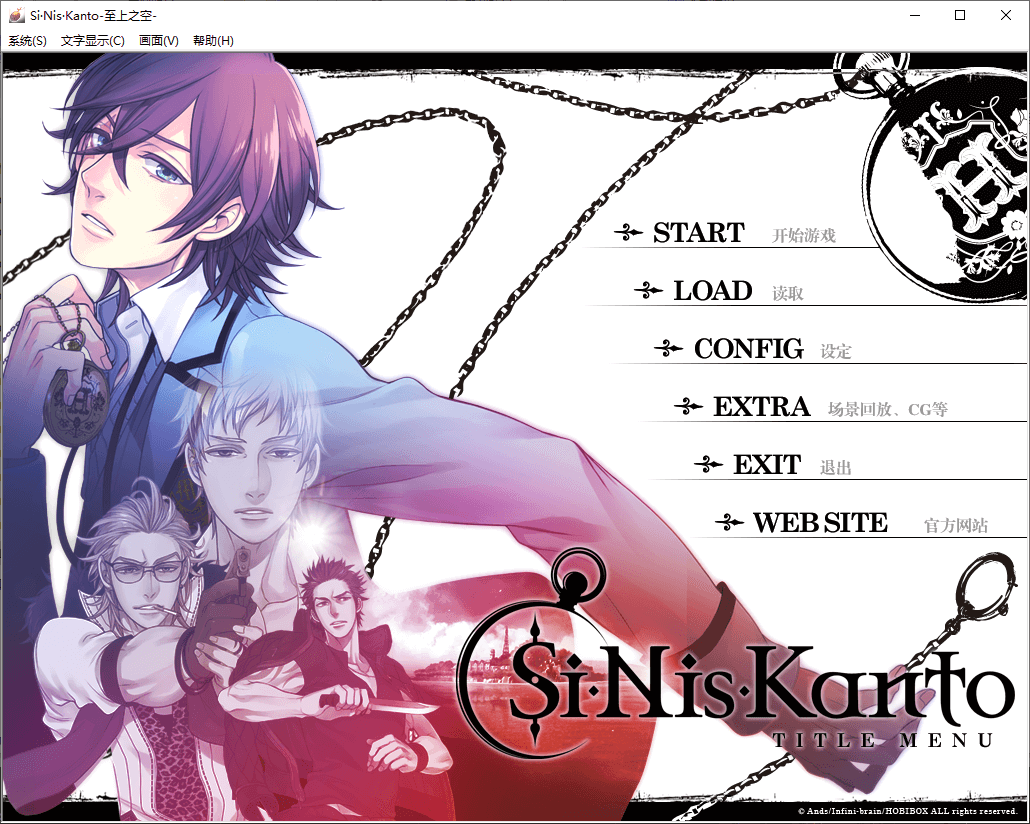Choose EXIT to quit the game
The width and height of the screenshot is (1030, 824).
point(767,465)
